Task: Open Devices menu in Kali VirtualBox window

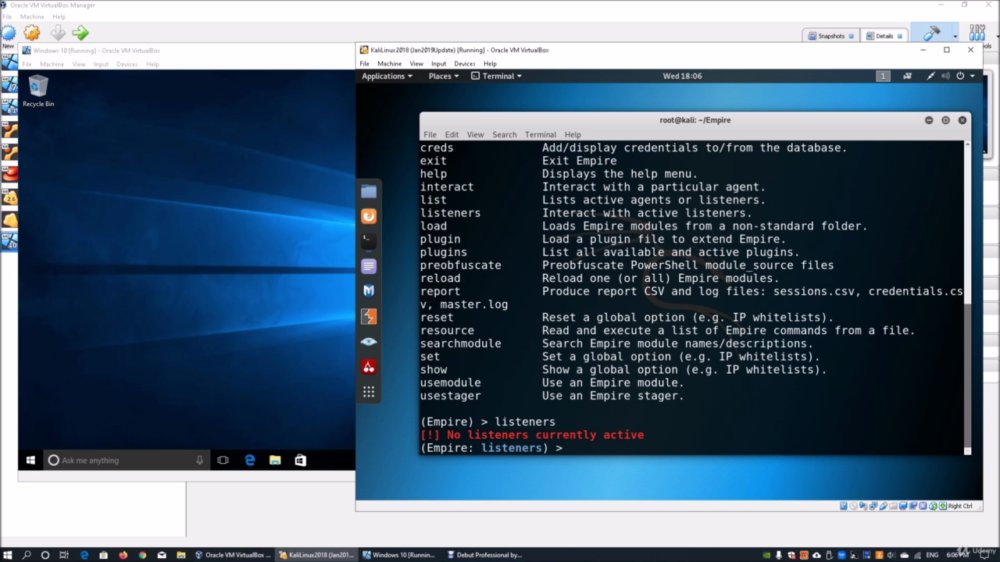Action: tap(464, 64)
